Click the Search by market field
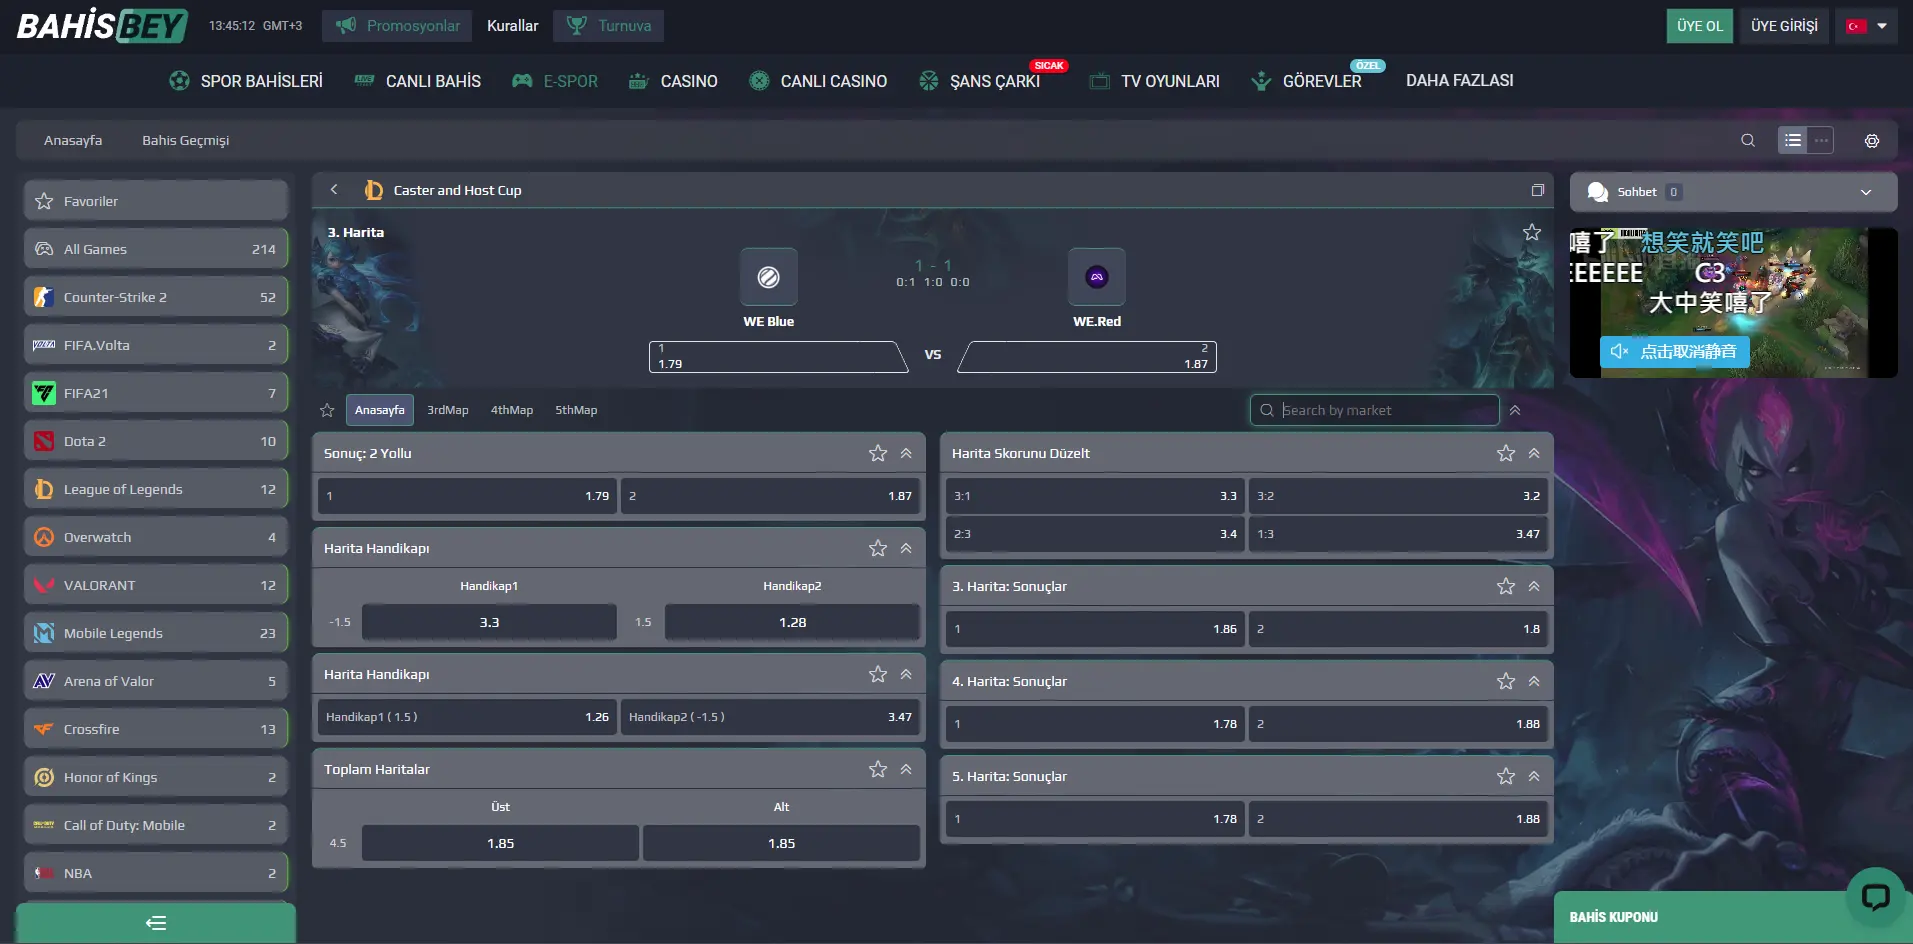The width and height of the screenshot is (1913, 944). click(x=1374, y=410)
